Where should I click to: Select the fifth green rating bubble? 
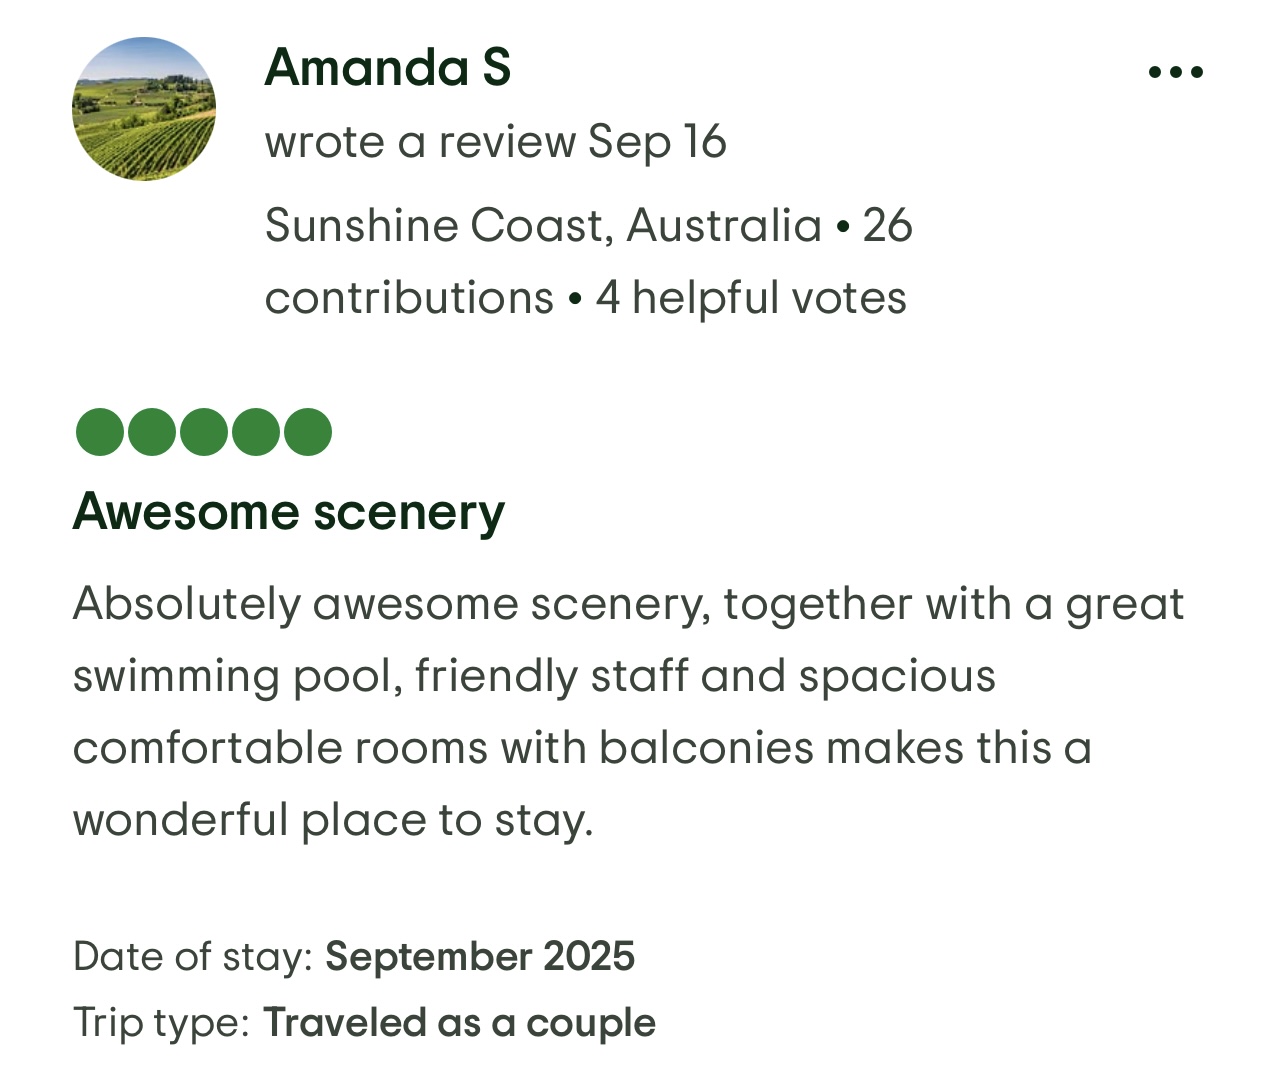point(308,432)
